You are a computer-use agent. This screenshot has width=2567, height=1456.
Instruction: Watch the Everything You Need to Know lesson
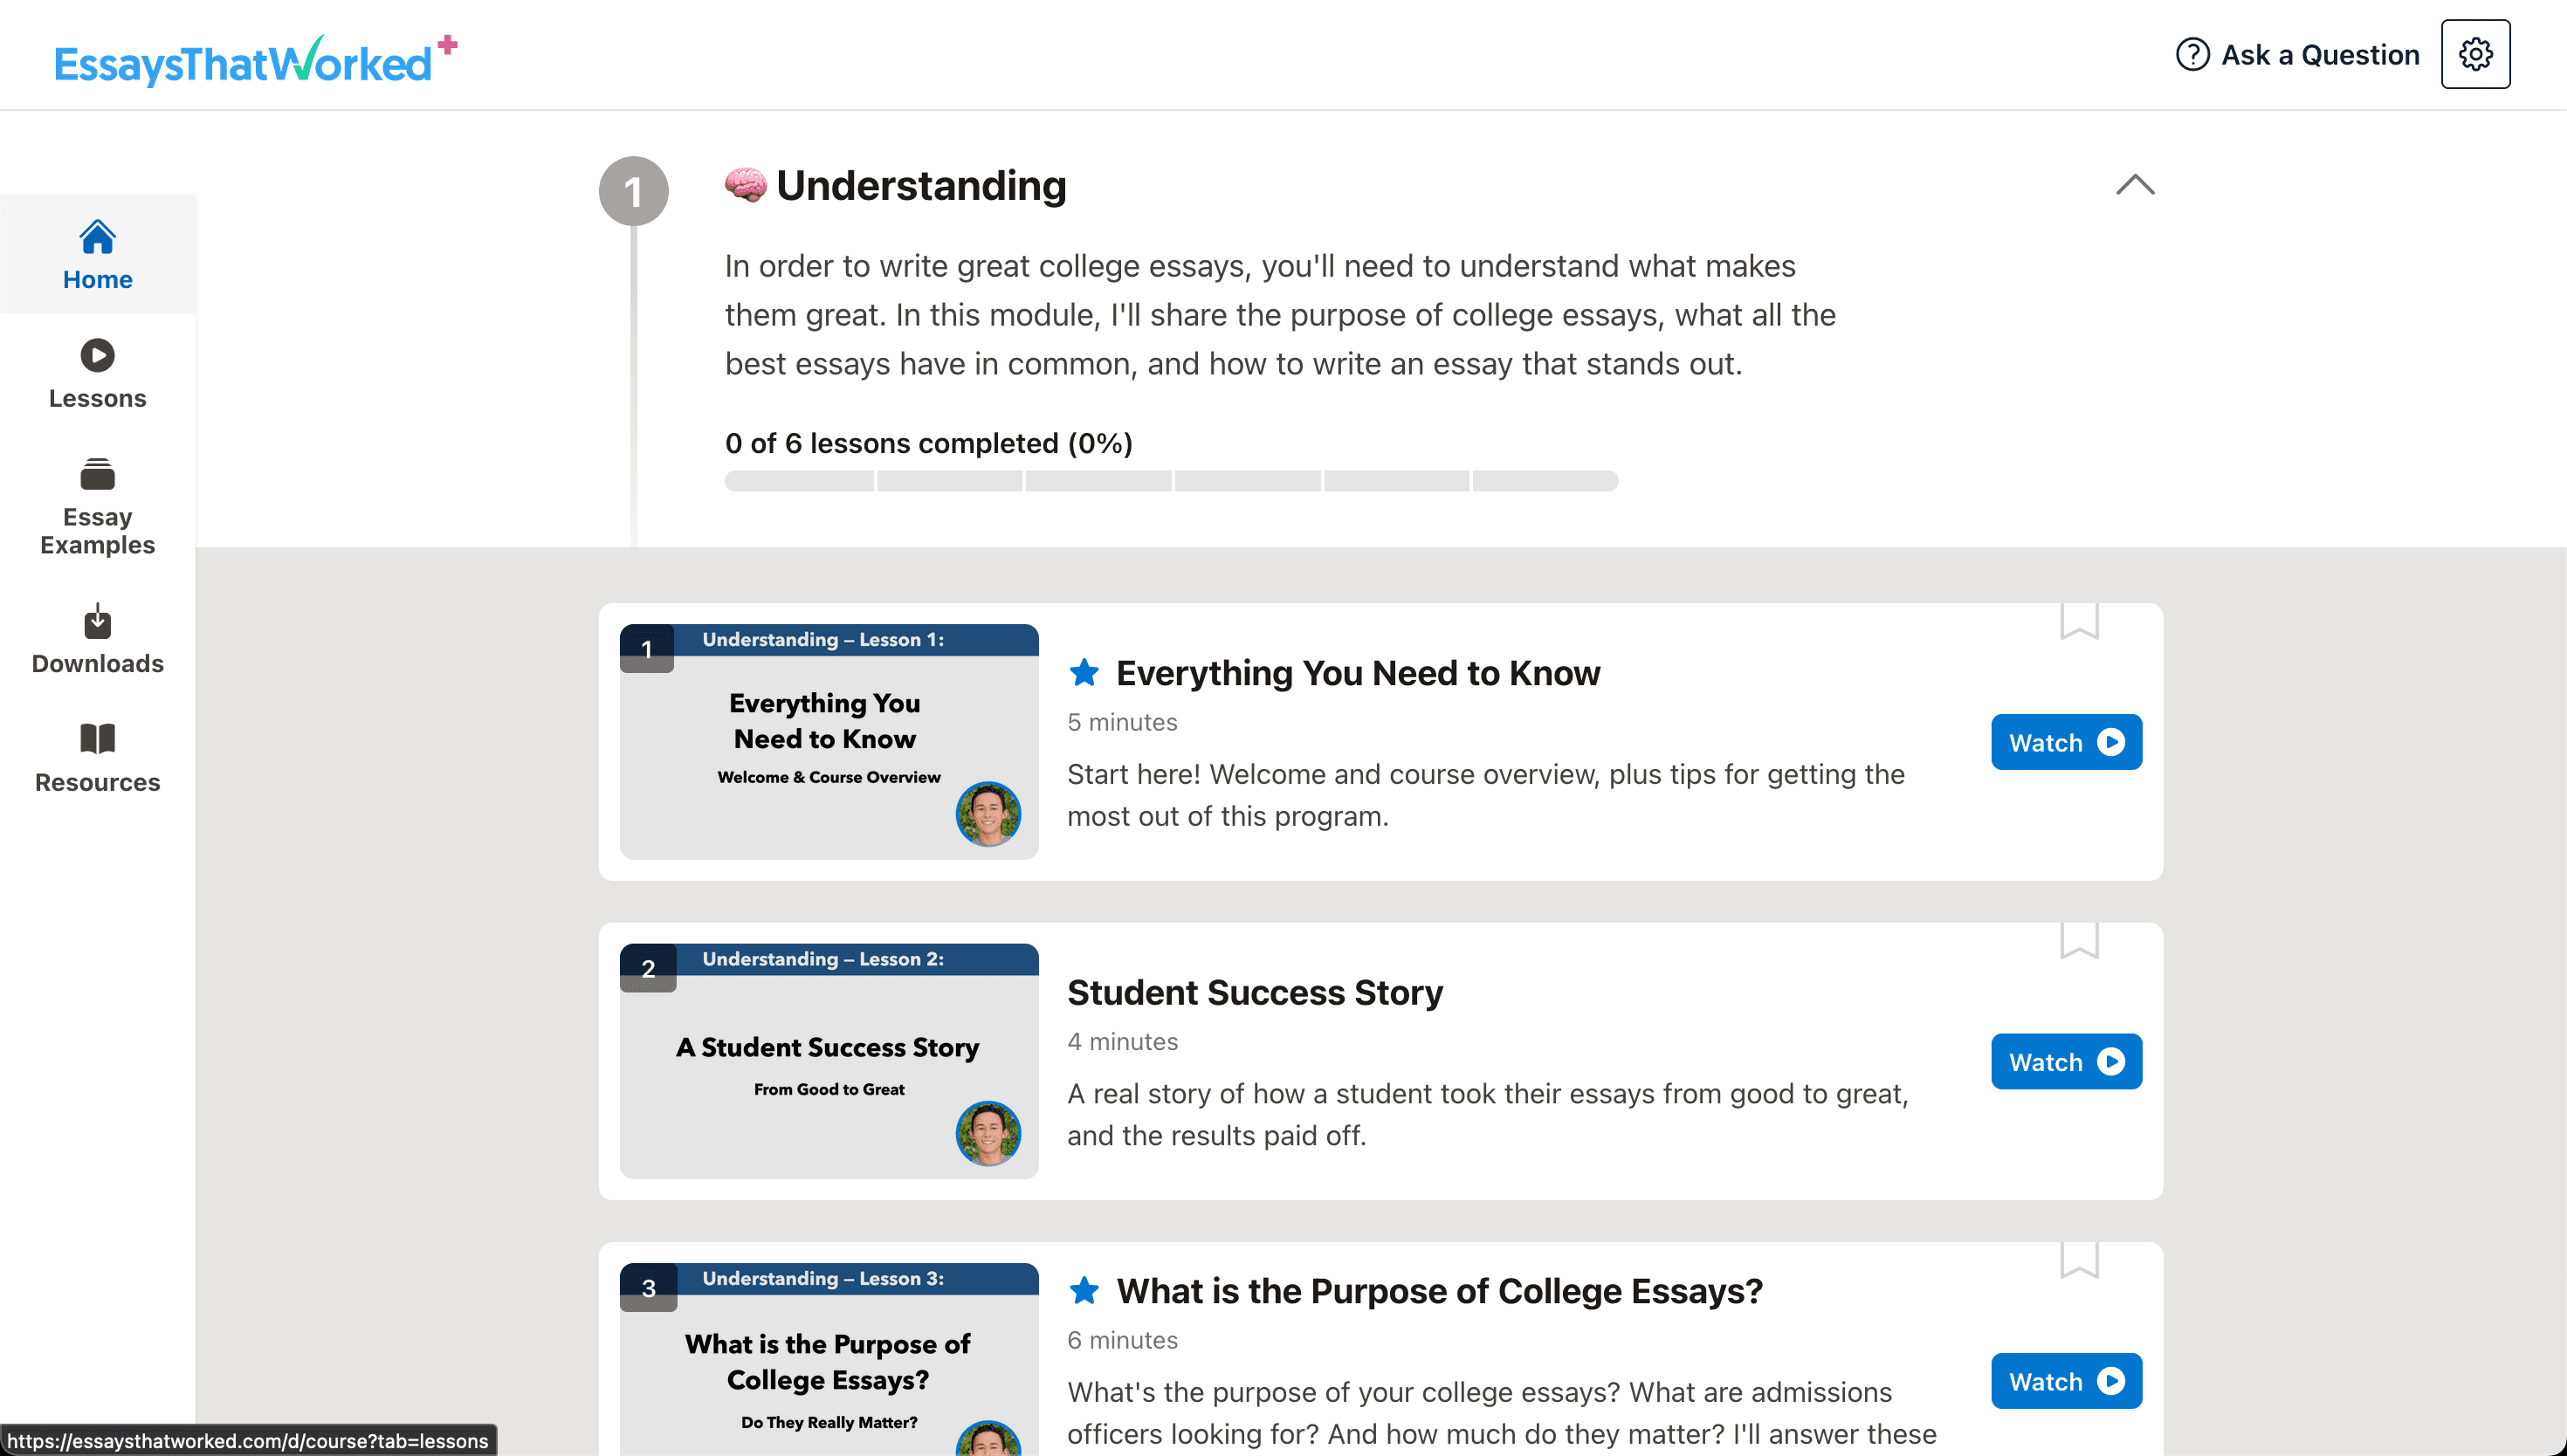tap(2066, 742)
